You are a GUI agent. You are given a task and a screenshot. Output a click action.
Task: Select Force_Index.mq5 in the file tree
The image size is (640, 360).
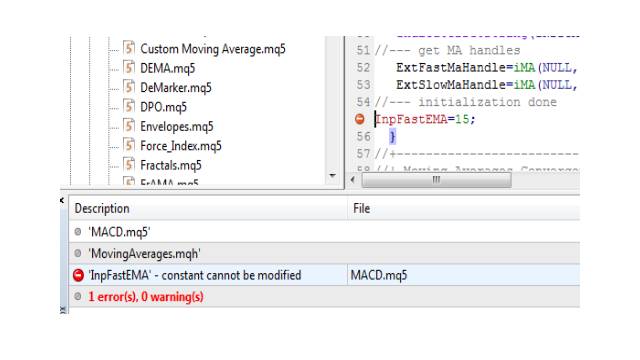coord(181,146)
